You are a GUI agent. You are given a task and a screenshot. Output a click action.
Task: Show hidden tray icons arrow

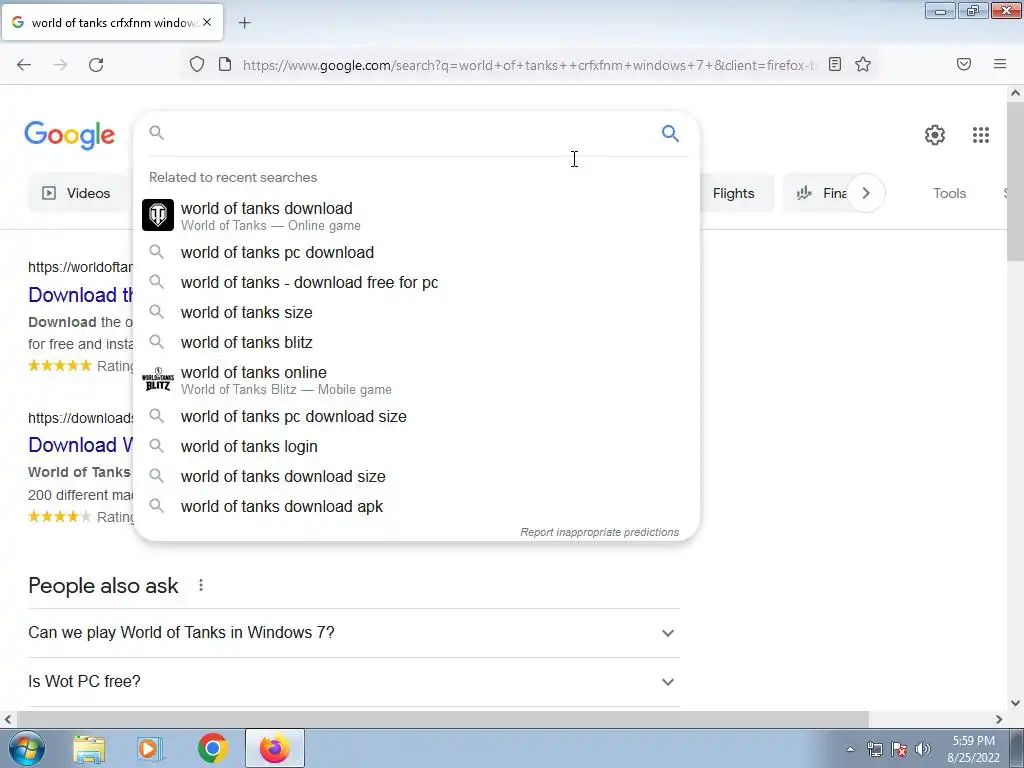(850, 749)
